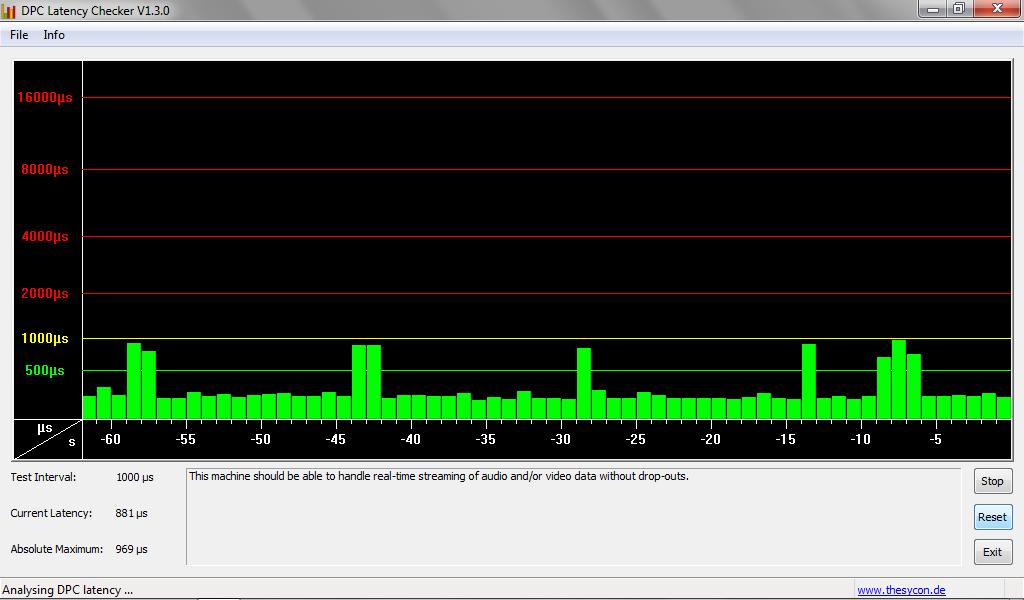Click the 'Analysing DPC latency ...' status text
Screen dimensions: 1024x600
point(67,590)
